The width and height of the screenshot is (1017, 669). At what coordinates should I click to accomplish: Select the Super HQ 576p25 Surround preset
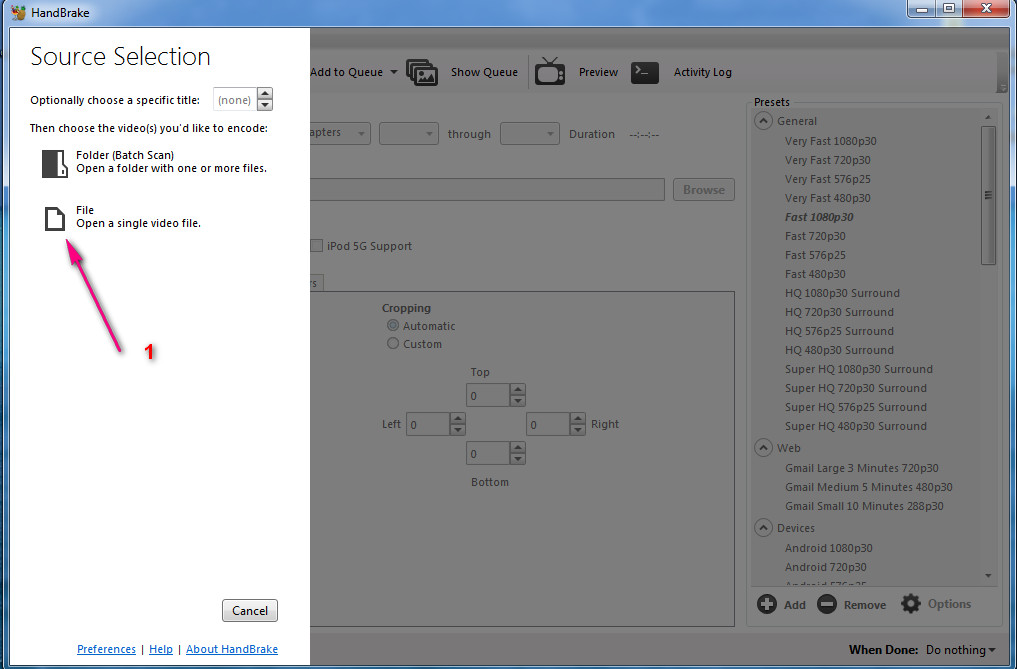pyautogui.click(x=855, y=407)
